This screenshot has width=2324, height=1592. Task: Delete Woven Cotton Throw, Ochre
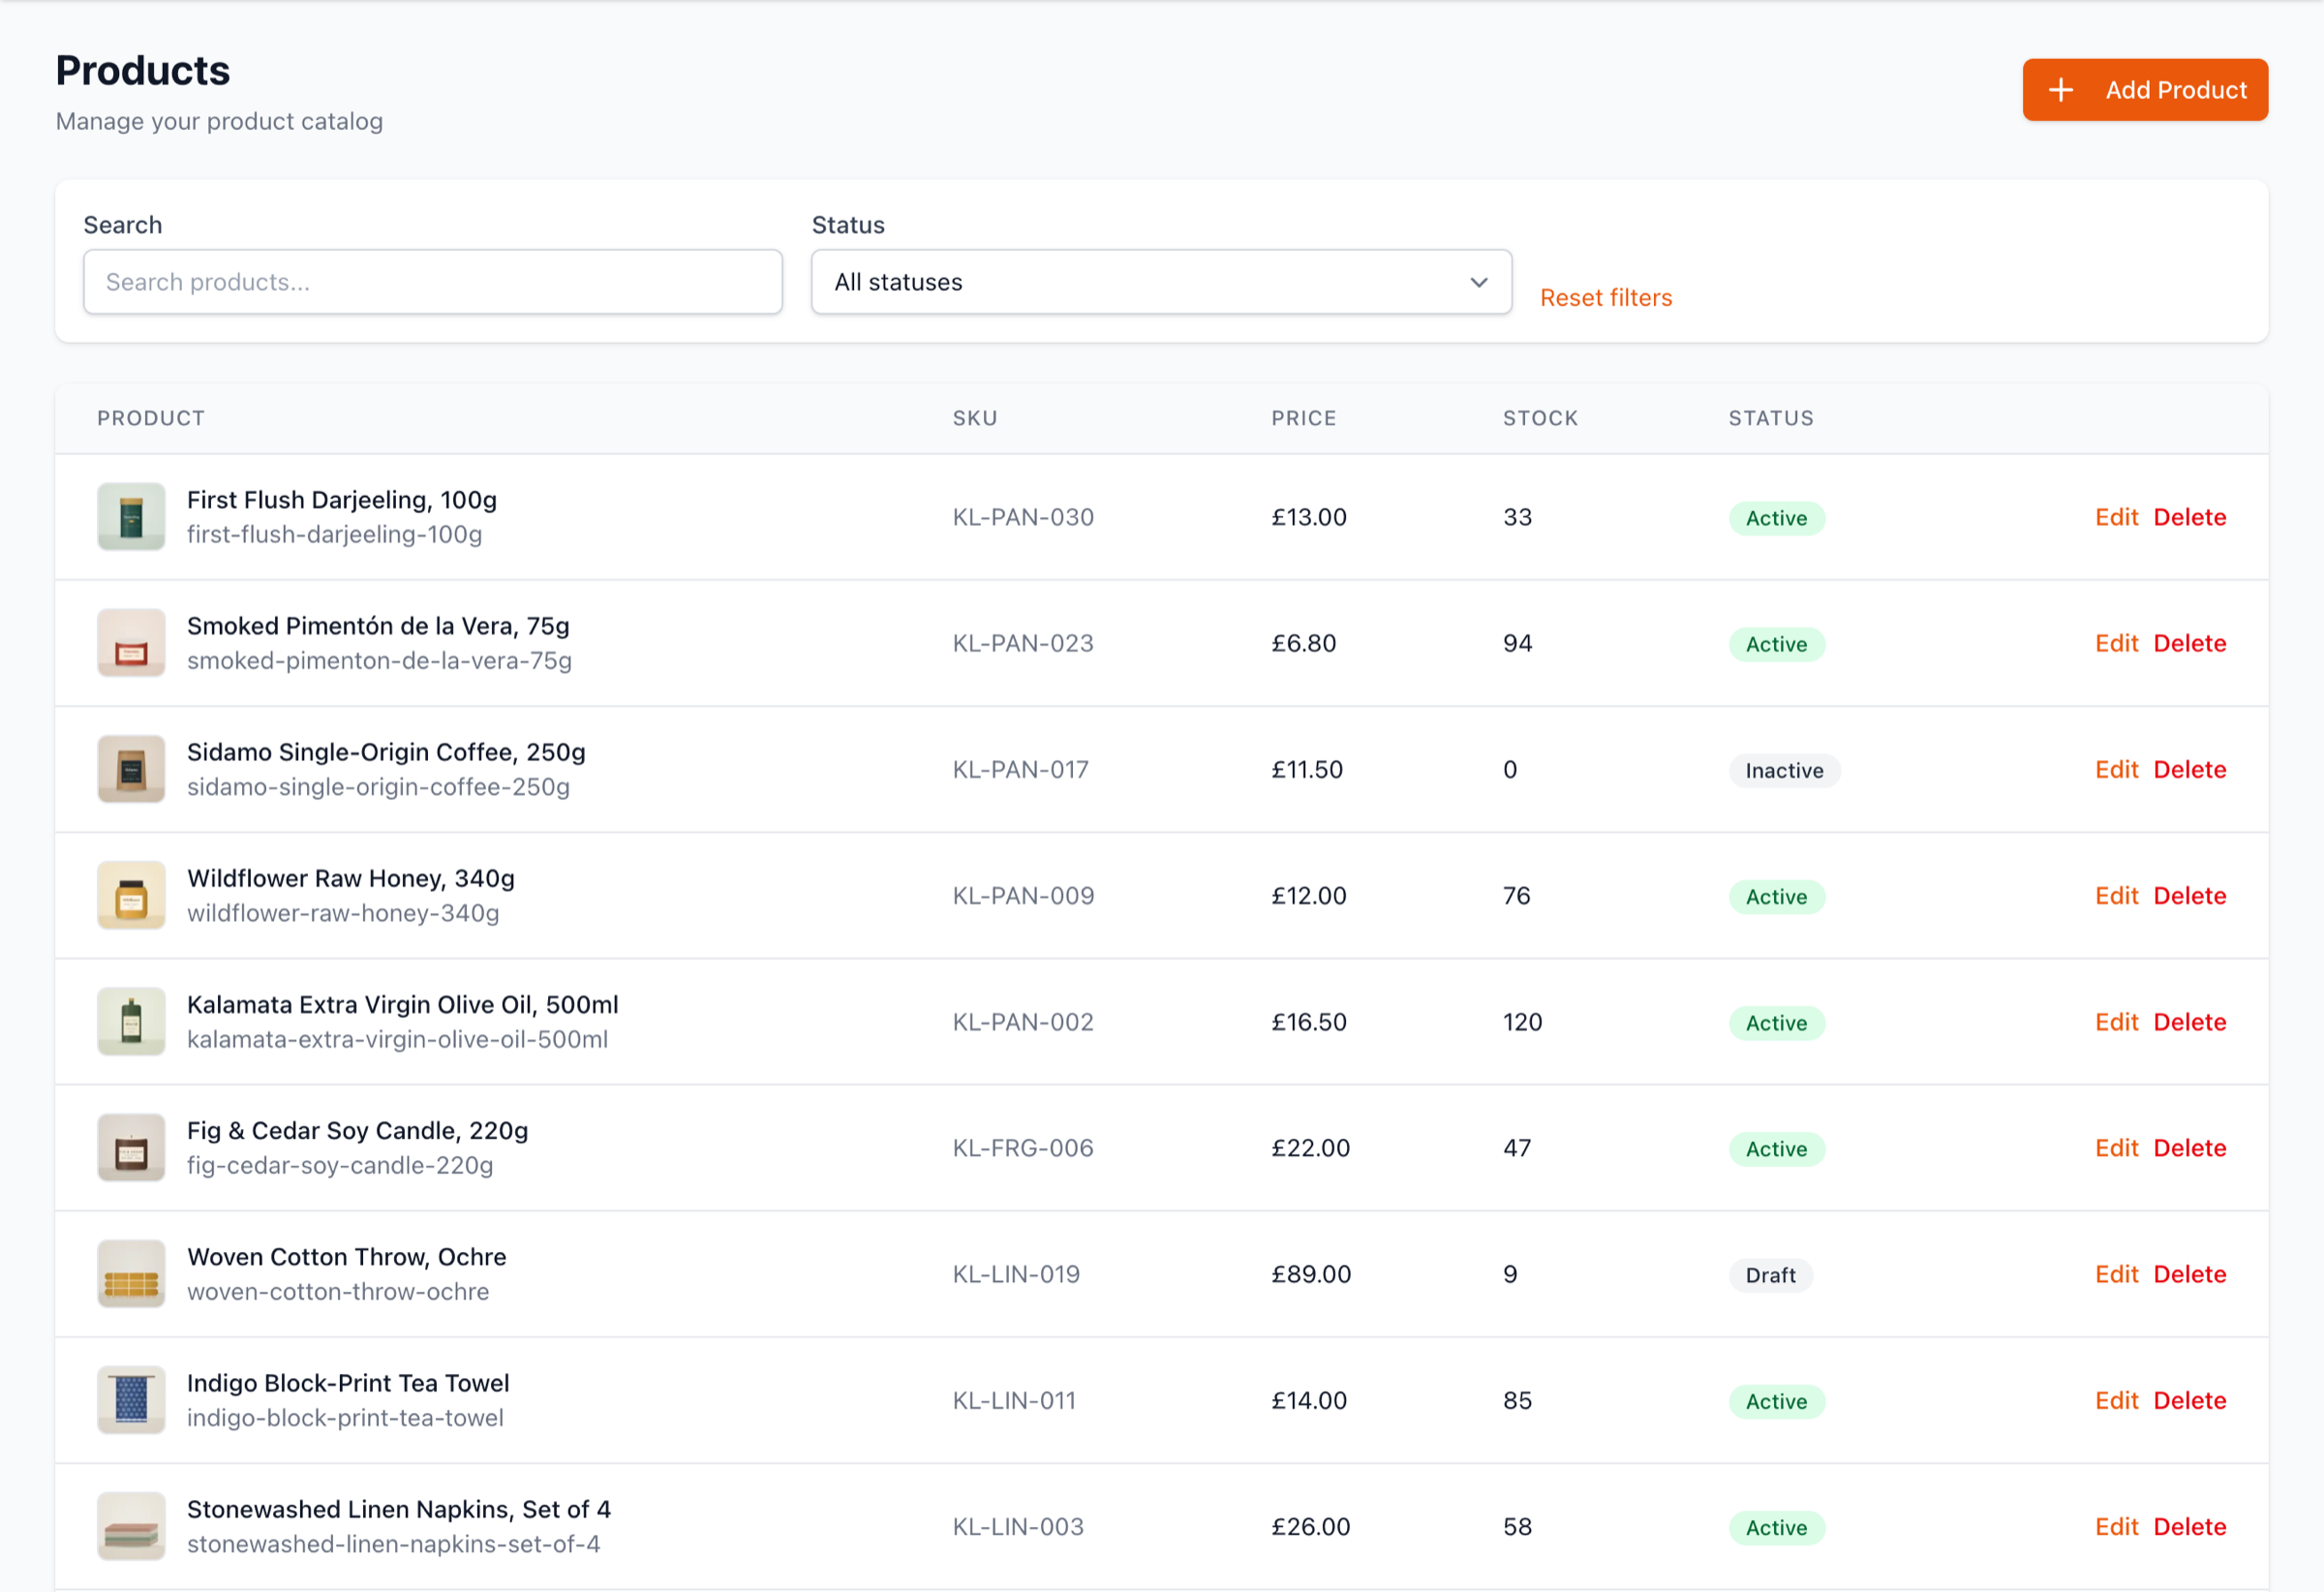click(2189, 1274)
